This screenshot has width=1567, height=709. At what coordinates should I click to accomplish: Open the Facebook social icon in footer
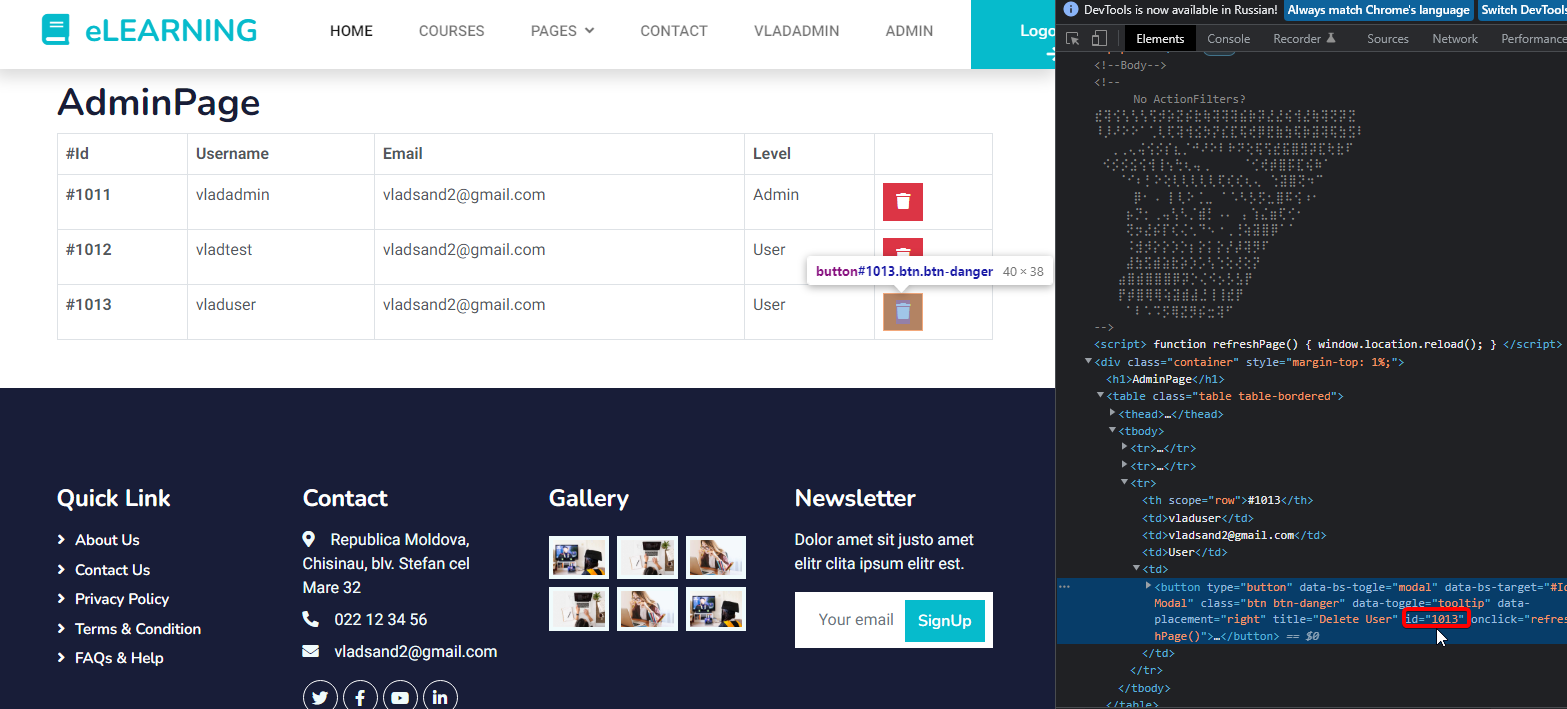click(360, 697)
